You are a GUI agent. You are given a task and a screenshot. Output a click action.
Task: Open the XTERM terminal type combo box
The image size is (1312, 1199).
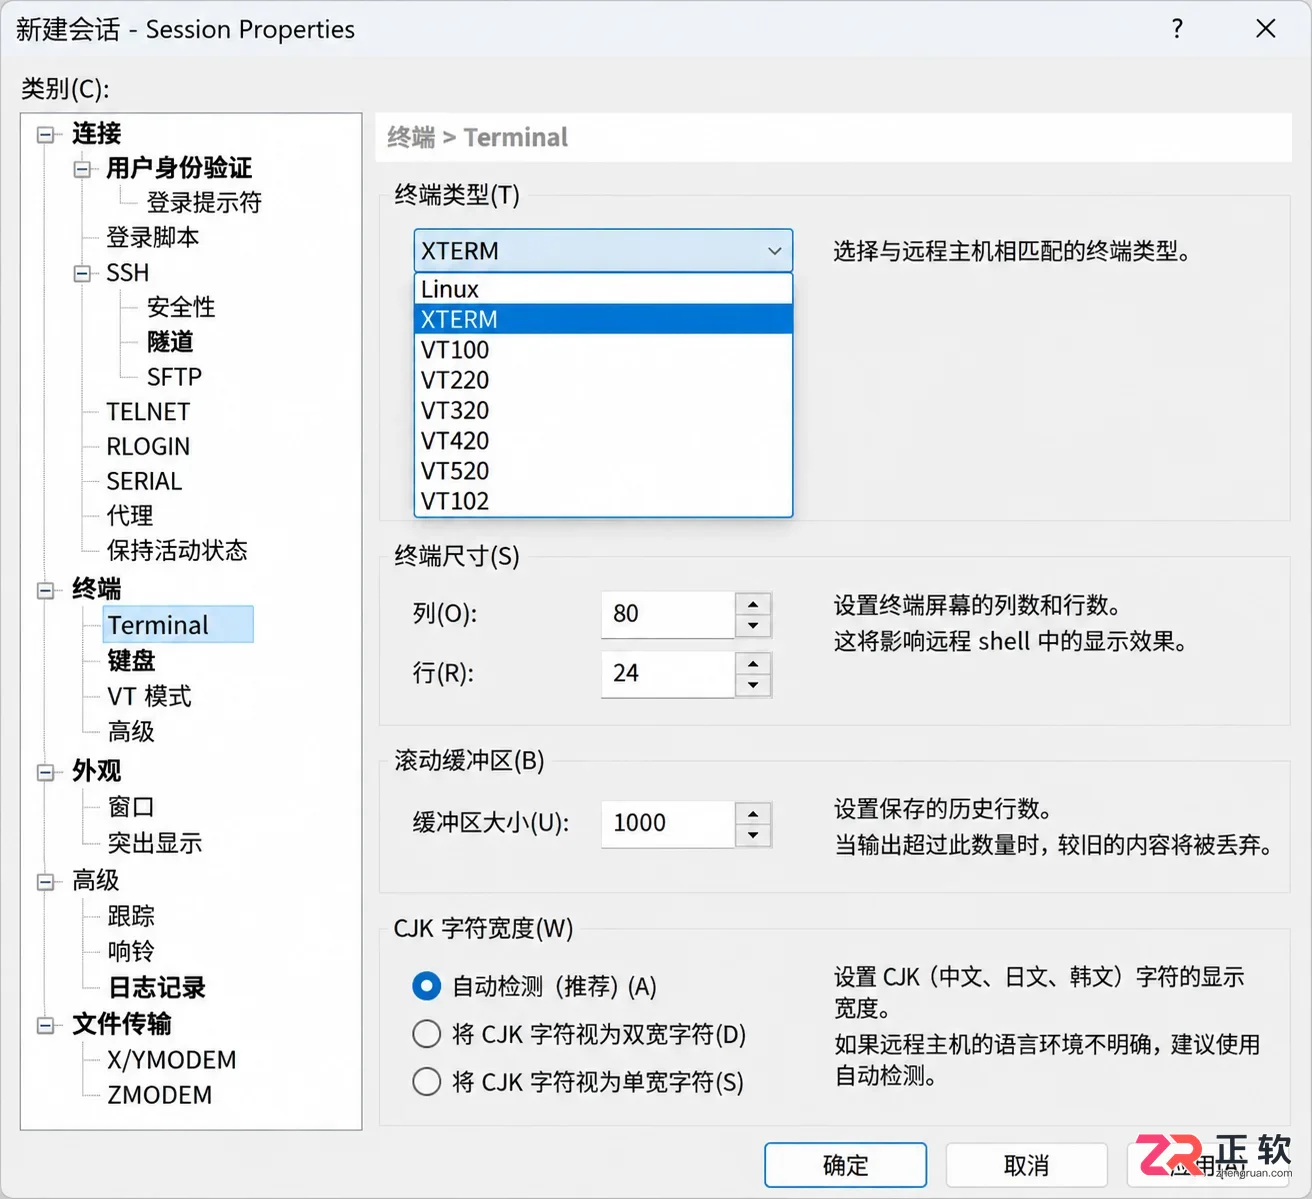point(603,251)
